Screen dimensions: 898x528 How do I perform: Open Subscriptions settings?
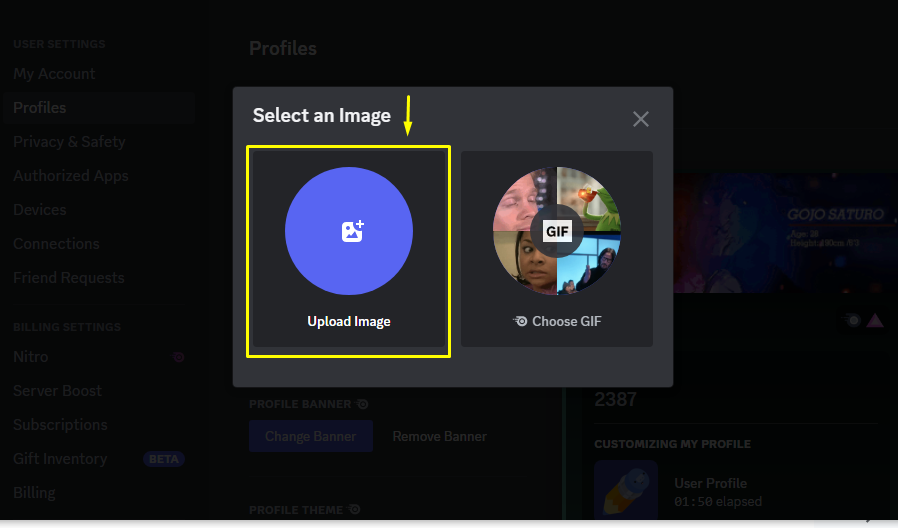(60, 425)
